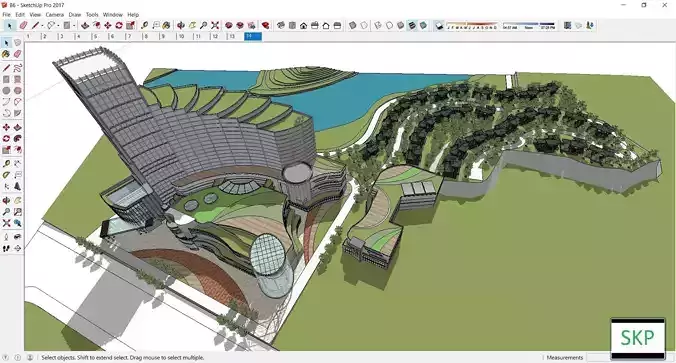Select the Protractor tool
Screen dimensions: 676x363
[6, 175]
